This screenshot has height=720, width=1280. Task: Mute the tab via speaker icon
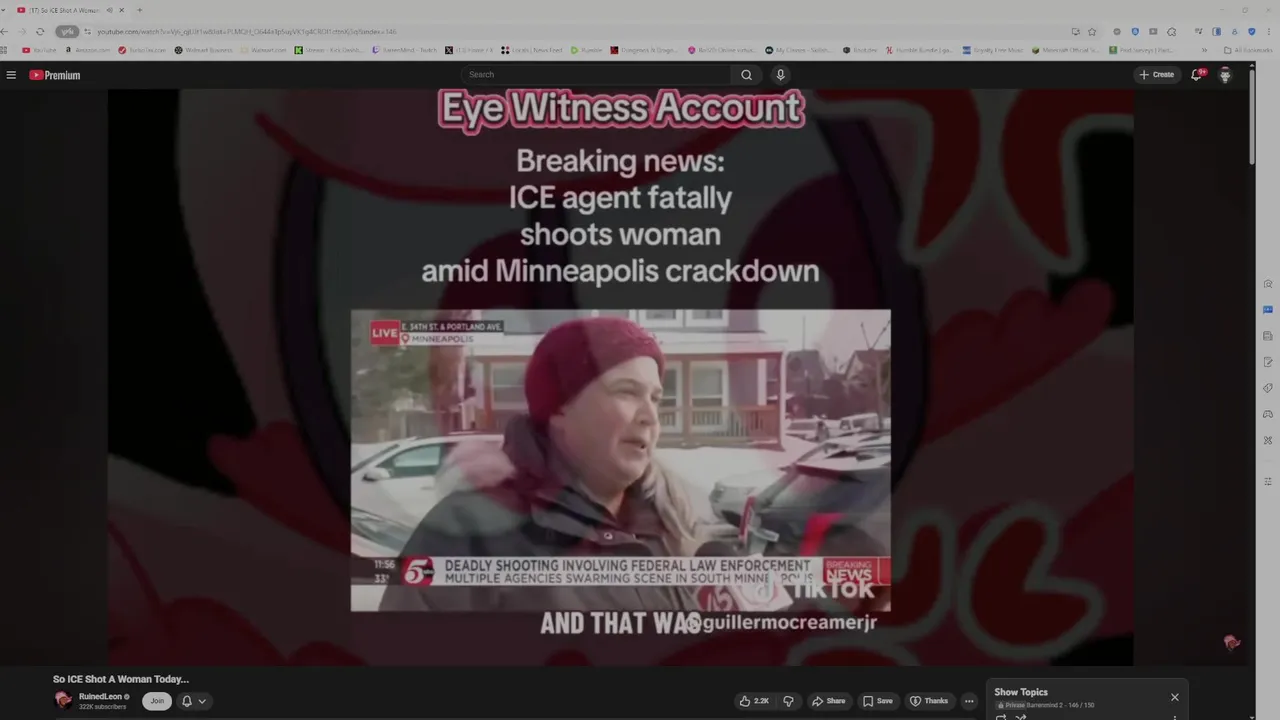[x=109, y=10]
